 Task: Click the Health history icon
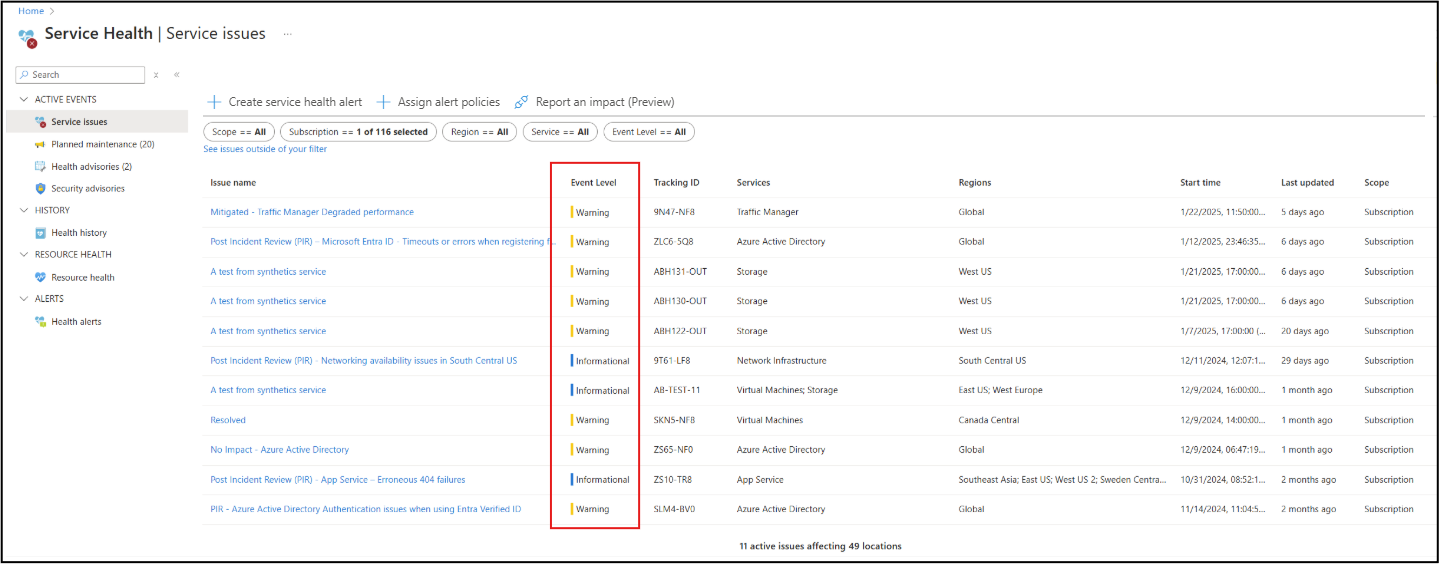point(40,233)
